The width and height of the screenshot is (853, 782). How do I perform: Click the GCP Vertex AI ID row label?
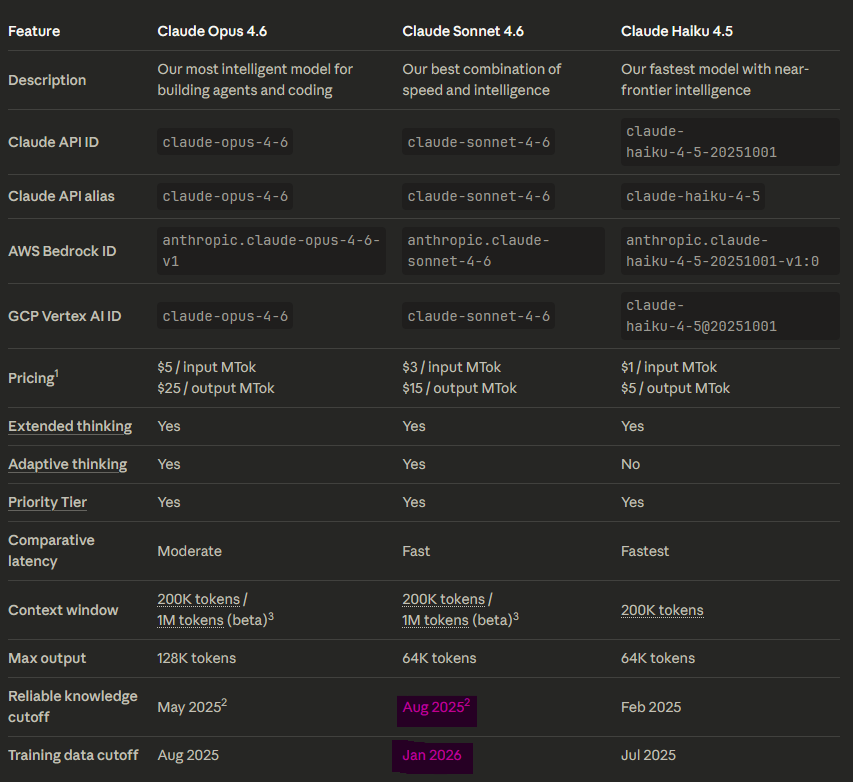coord(65,316)
